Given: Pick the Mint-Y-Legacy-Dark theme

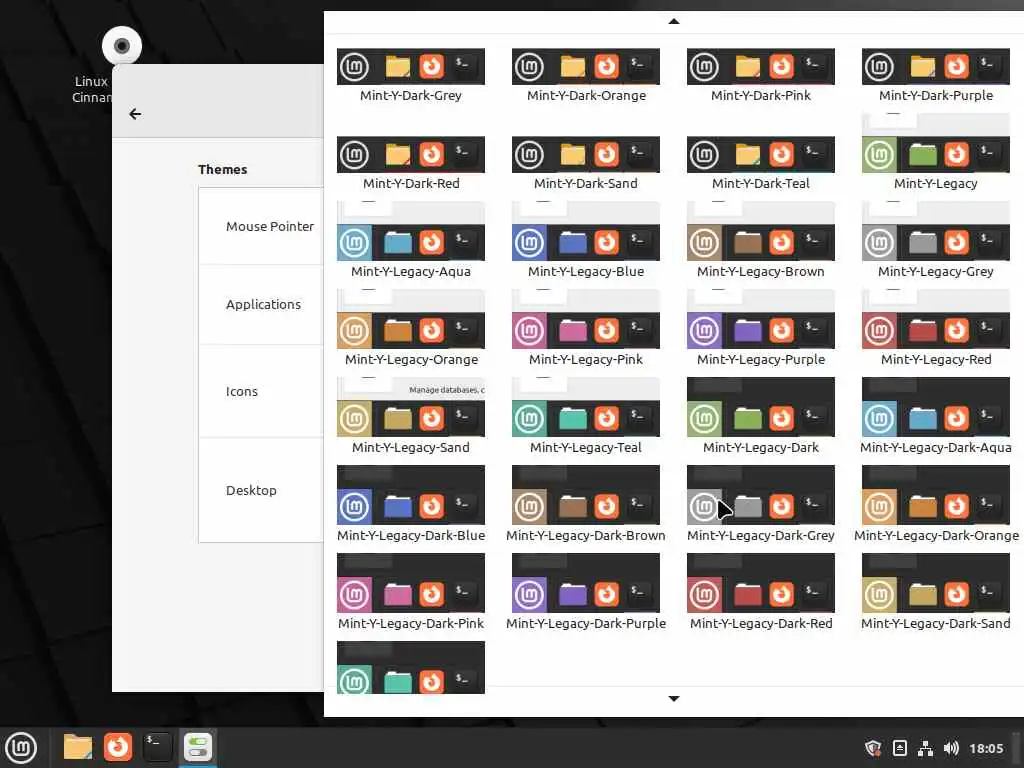Looking at the screenshot, I should (x=761, y=408).
